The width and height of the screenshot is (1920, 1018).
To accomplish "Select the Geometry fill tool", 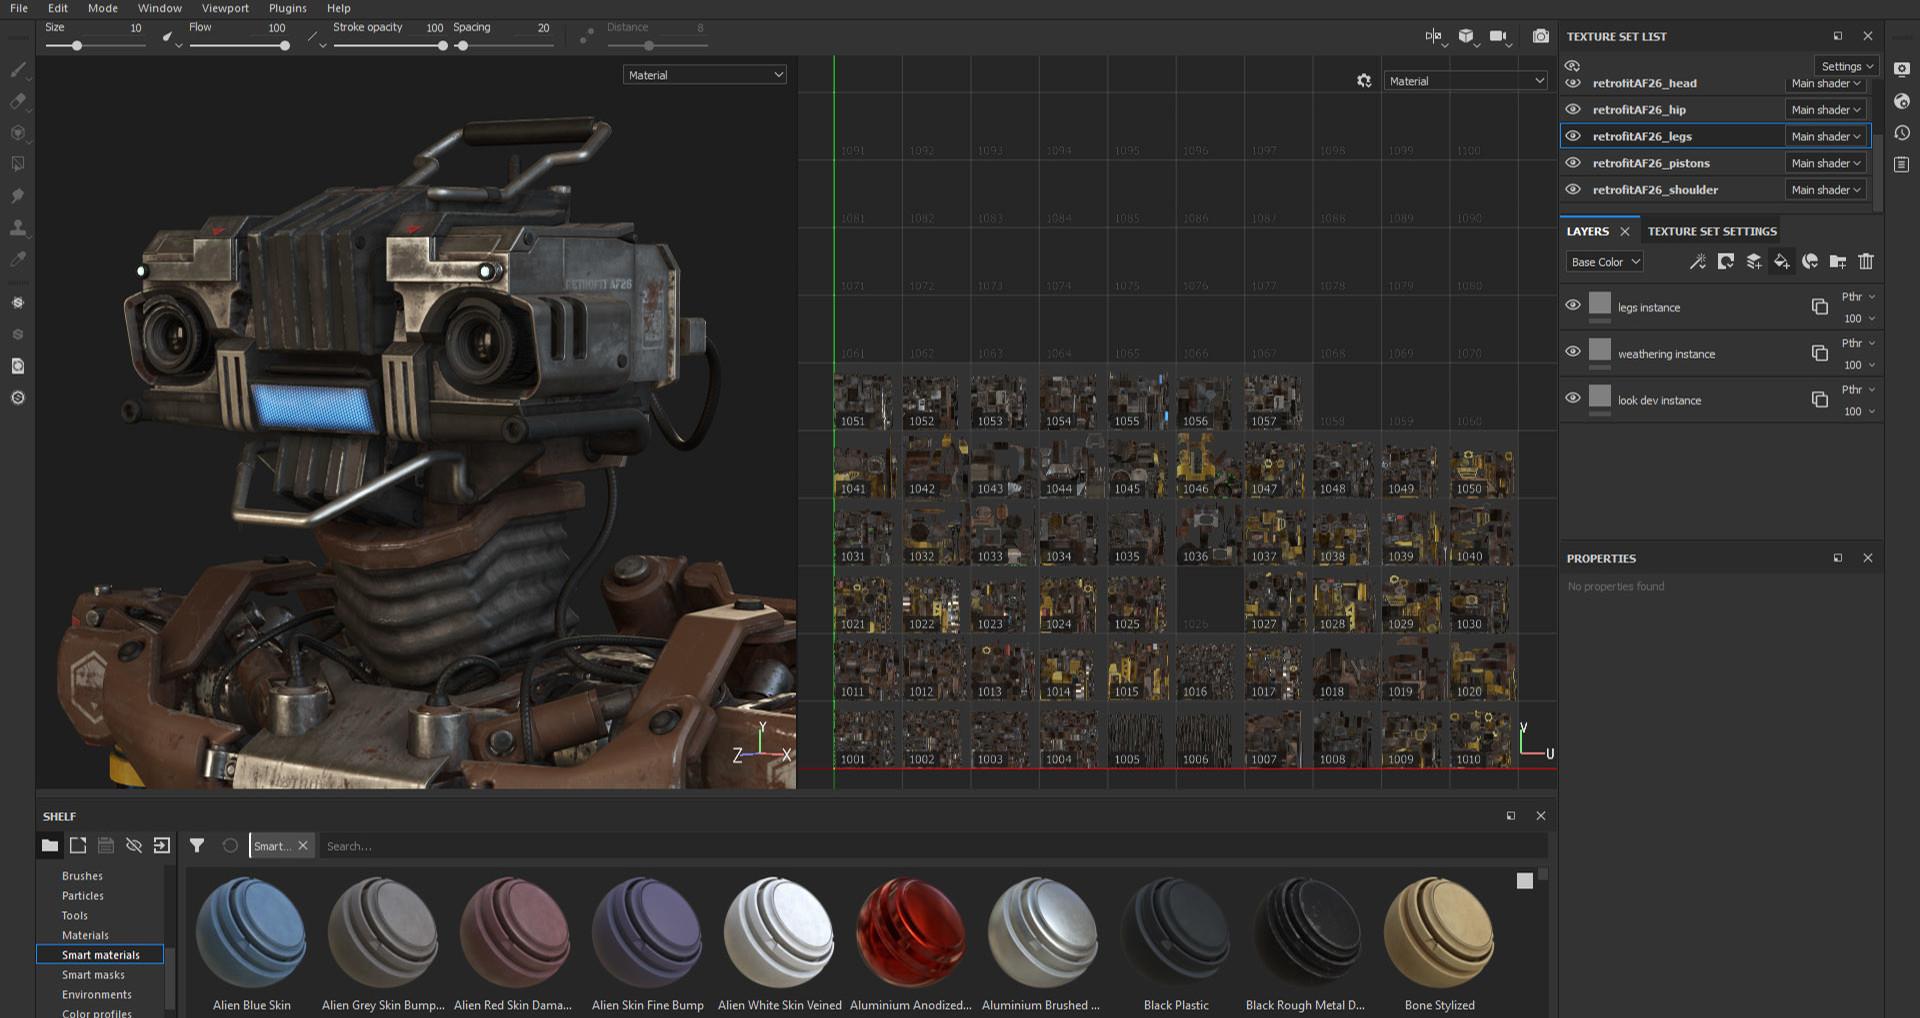I will 18,164.
